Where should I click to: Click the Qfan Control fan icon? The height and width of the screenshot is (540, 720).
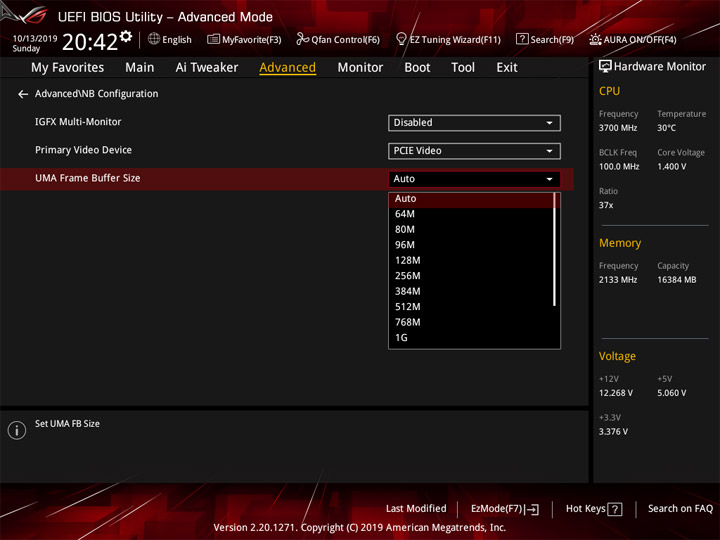coord(302,39)
